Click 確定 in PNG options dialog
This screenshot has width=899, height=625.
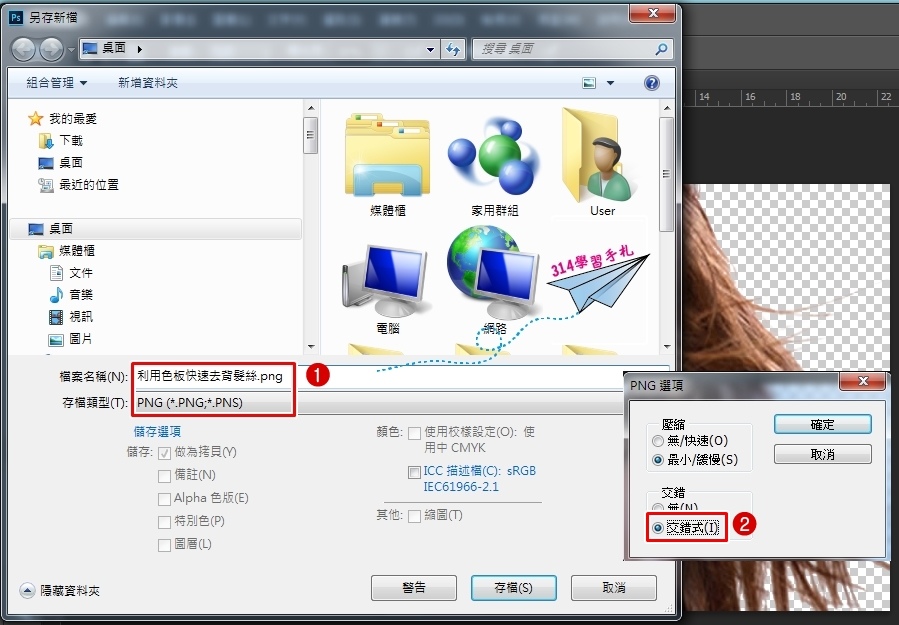(x=823, y=424)
